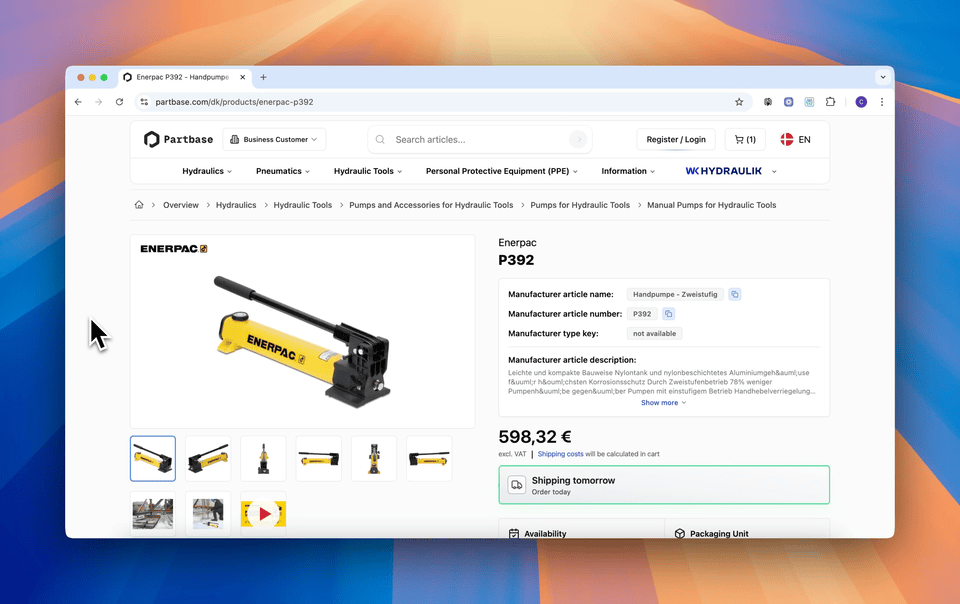Click the Availability calendar icon

point(514,534)
